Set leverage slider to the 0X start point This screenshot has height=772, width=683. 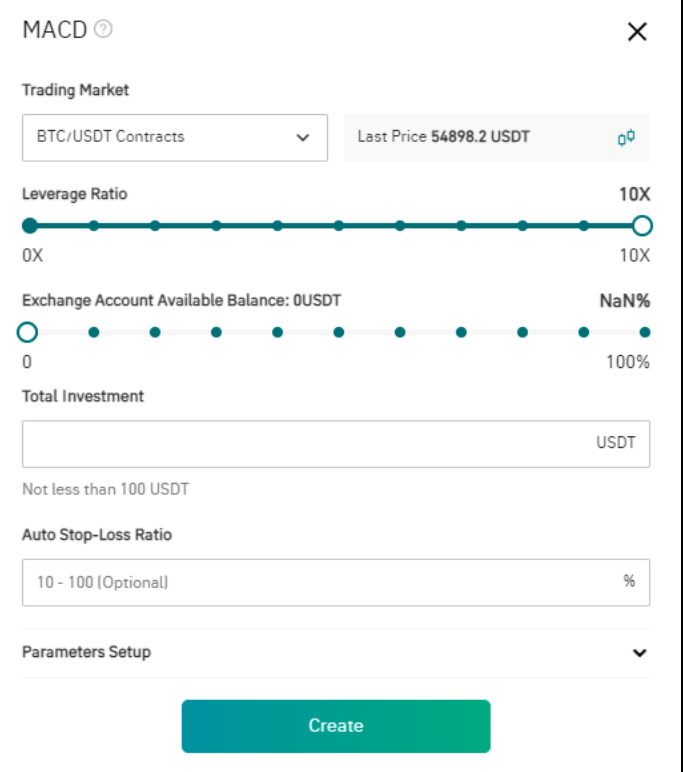[x=30, y=226]
